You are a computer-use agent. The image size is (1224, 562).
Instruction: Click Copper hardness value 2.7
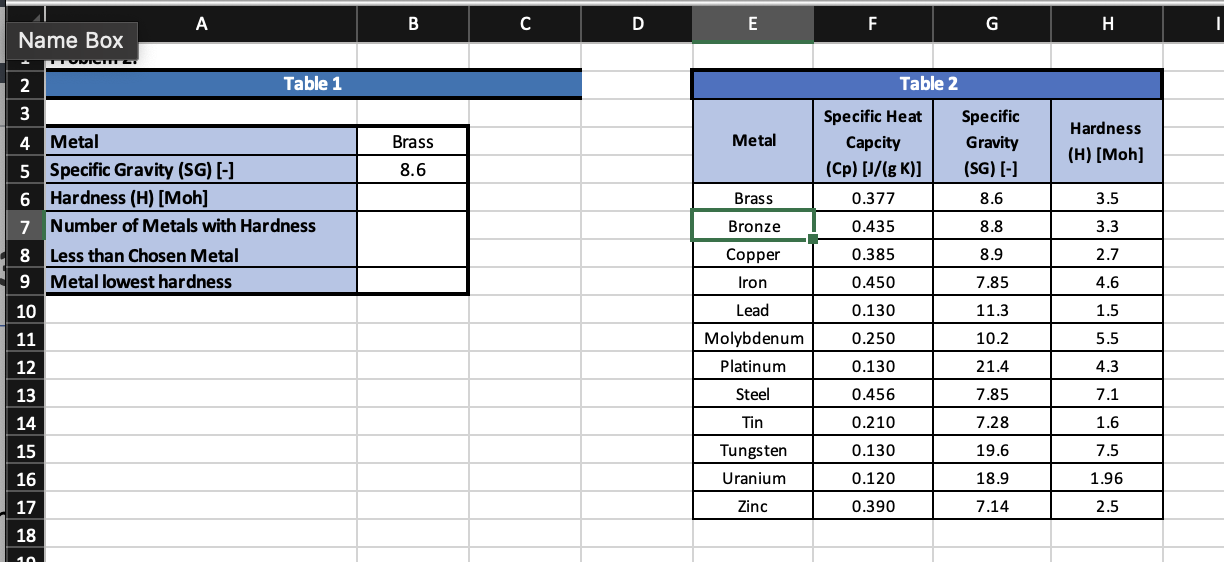pyautogui.click(x=1106, y=254)
